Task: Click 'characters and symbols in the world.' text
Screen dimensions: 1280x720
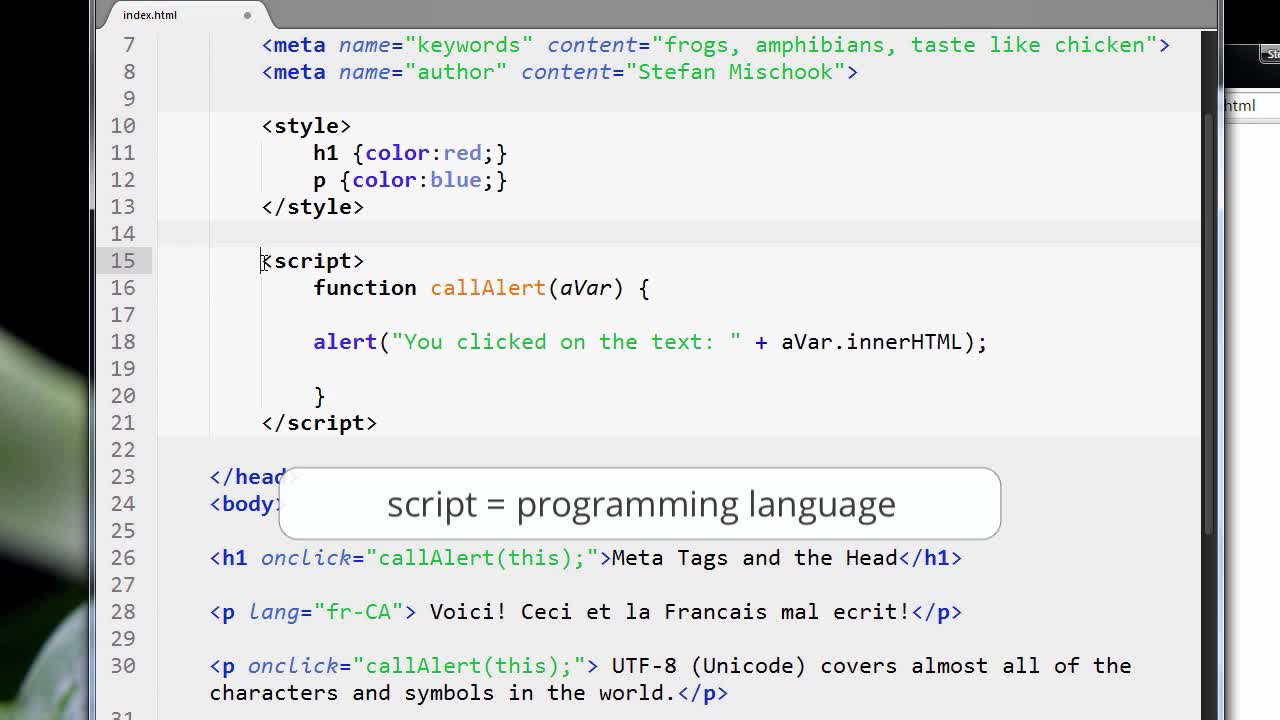Action: tap(443, 693)
